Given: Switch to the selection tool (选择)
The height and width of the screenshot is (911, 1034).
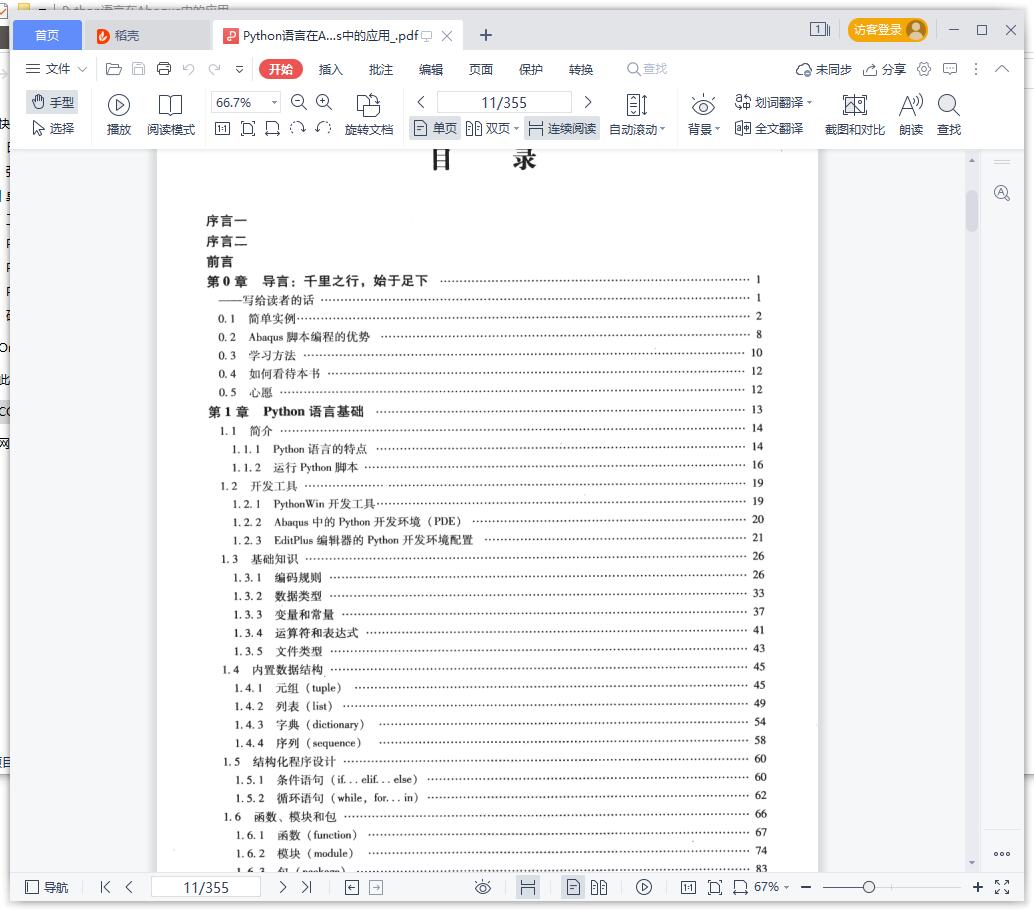Looking at the screenshot, I should 53,128.
